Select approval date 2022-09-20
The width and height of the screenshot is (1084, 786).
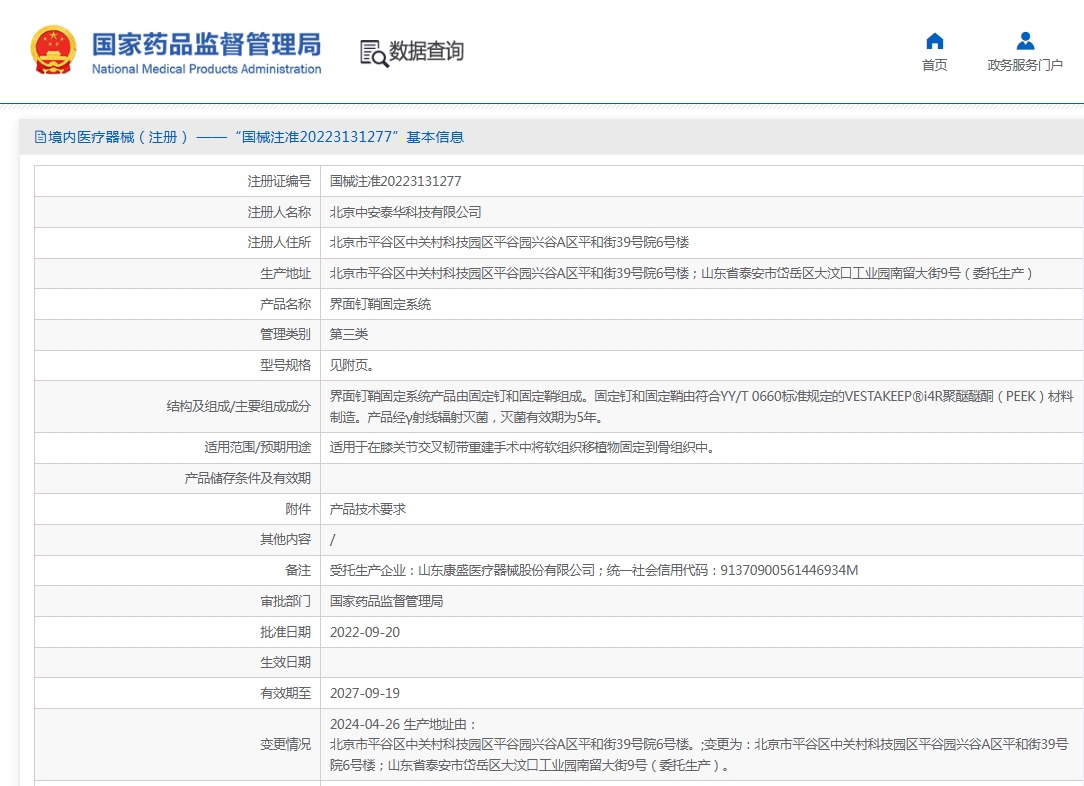coord(365,632)
